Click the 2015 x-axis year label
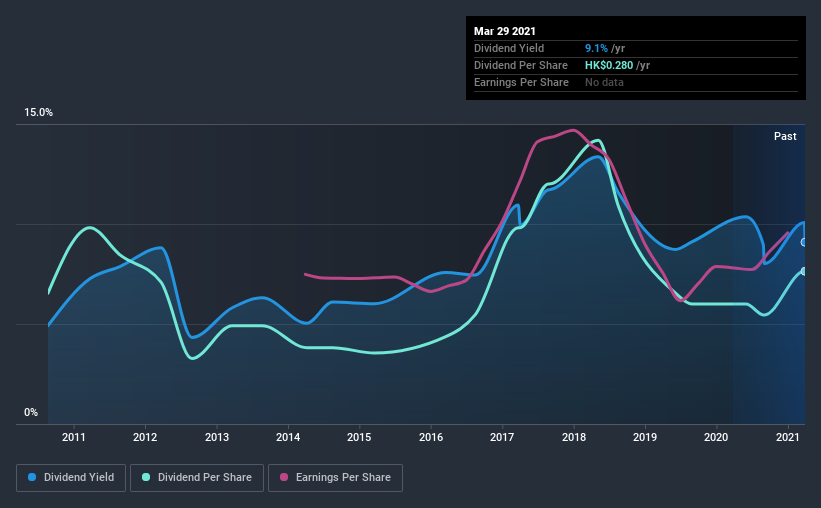Screen dimensions: 821x508 [359, 437]
